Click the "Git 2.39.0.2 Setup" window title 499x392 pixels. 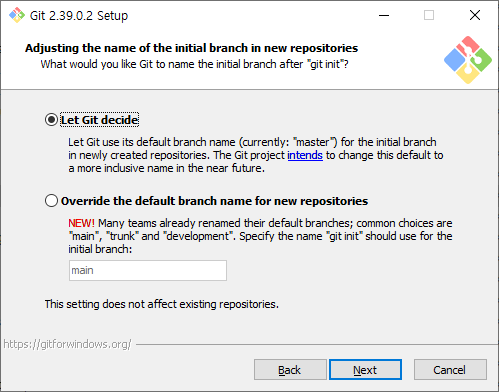pyautogui.click(x=79, y=16)
